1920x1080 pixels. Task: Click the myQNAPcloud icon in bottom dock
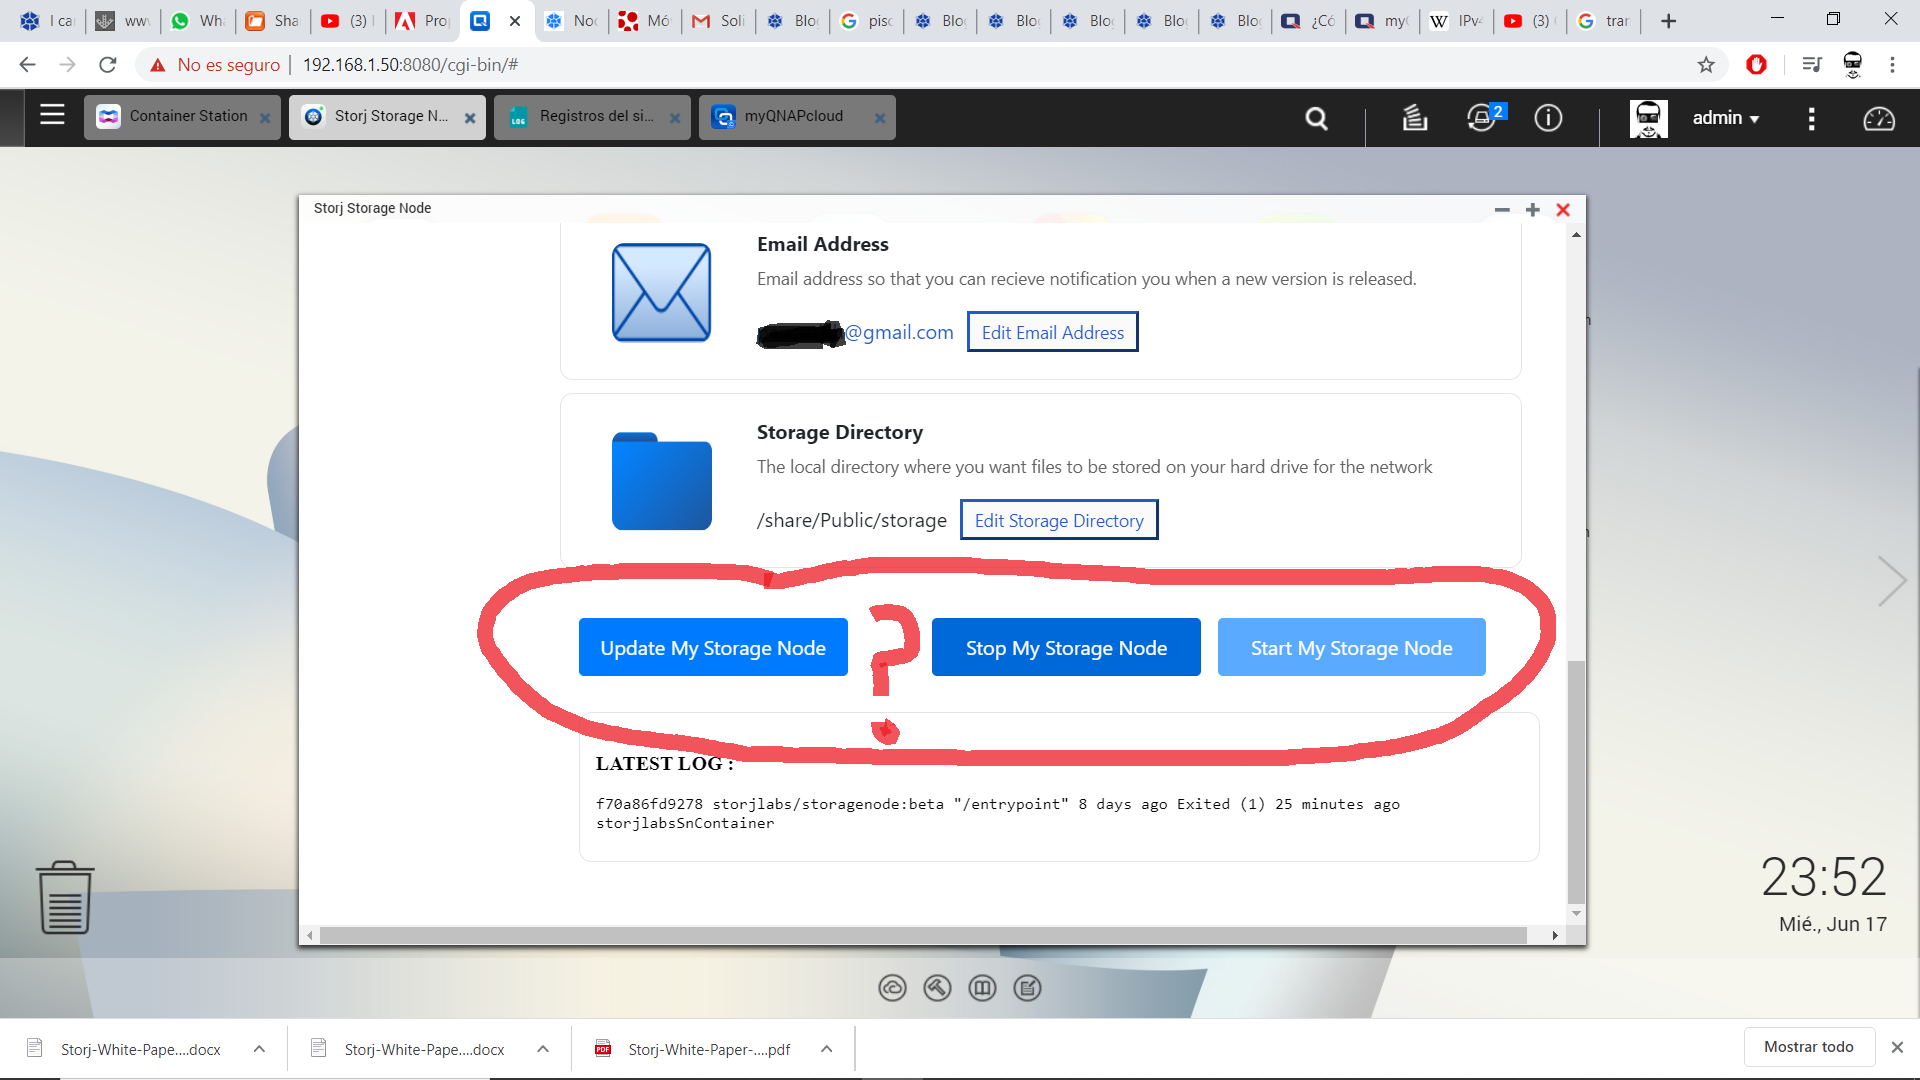(x=892, y=988)
